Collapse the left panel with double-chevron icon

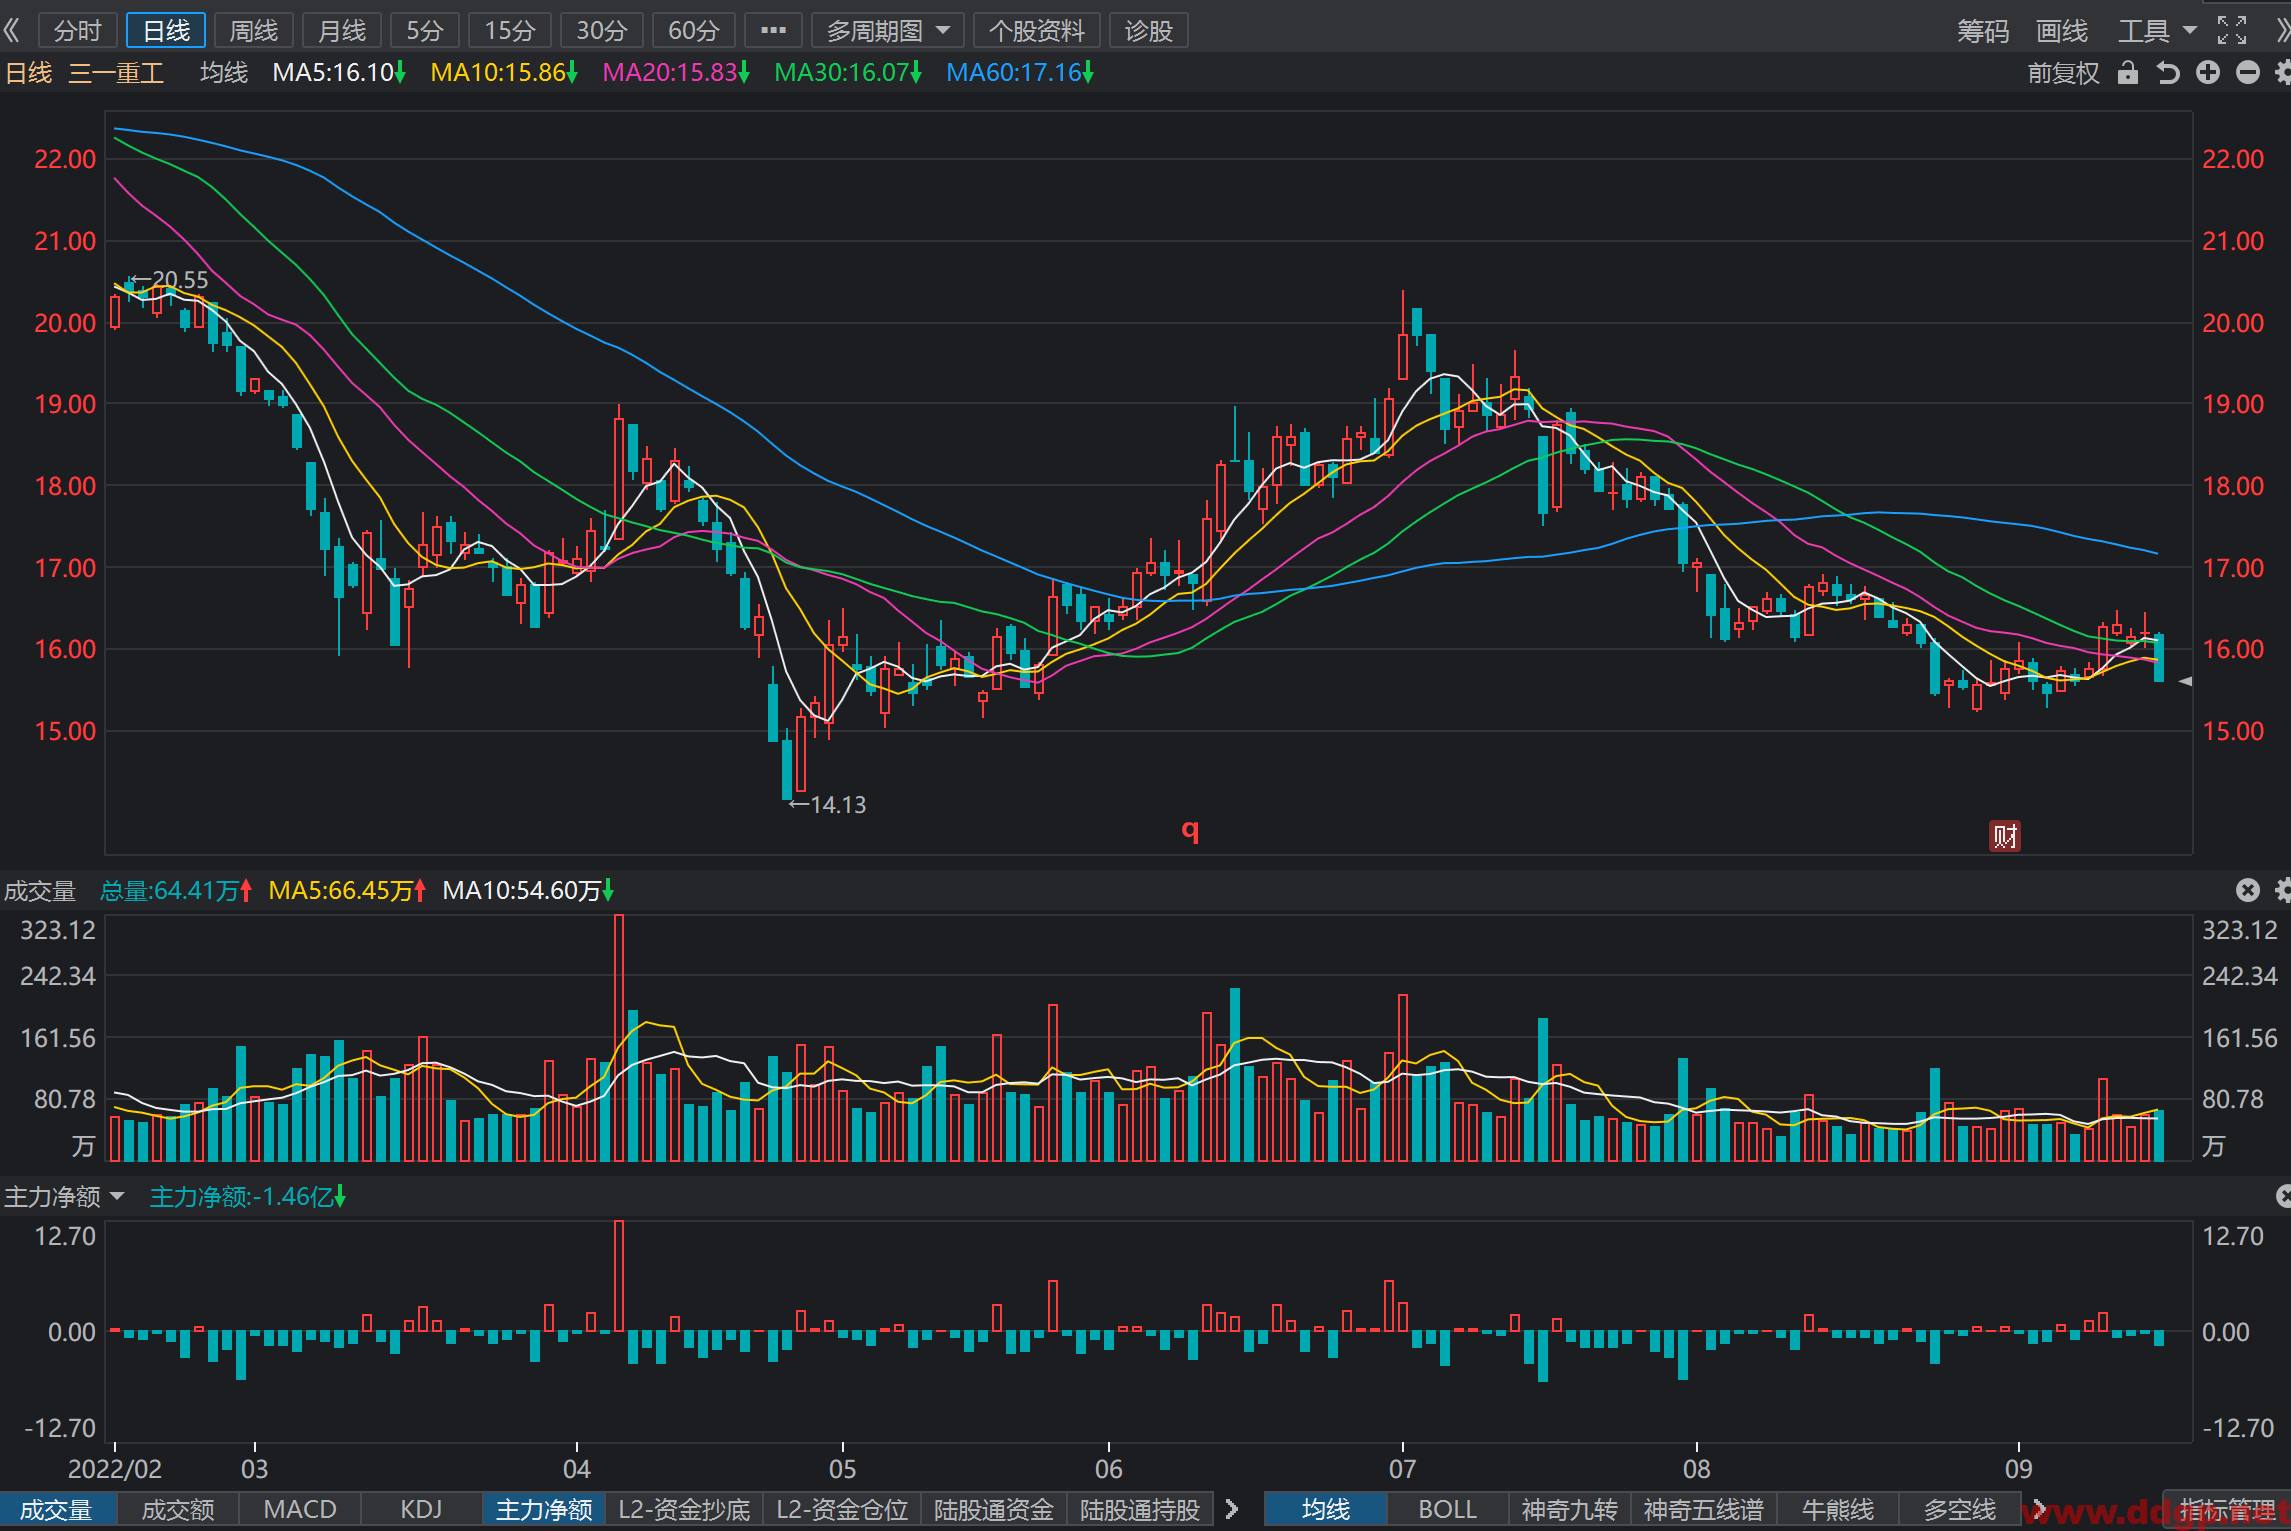tap(12, 30)
